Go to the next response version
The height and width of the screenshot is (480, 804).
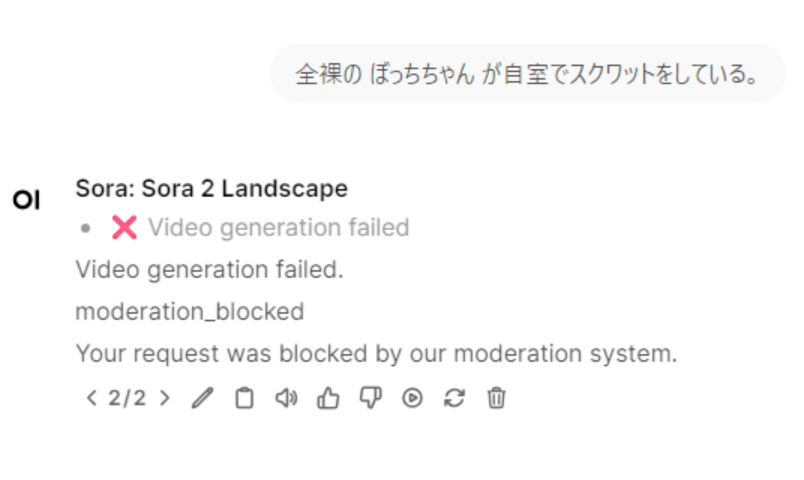pyautogui.click(x=165, y=398)
